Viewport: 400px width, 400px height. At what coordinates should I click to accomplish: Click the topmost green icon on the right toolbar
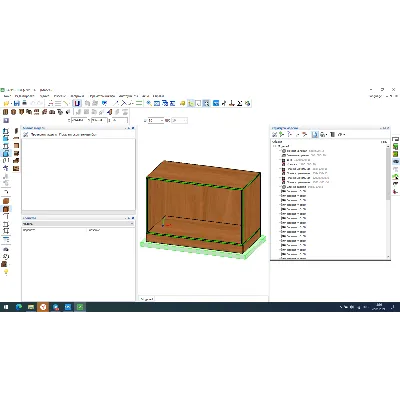click(396, 146)
